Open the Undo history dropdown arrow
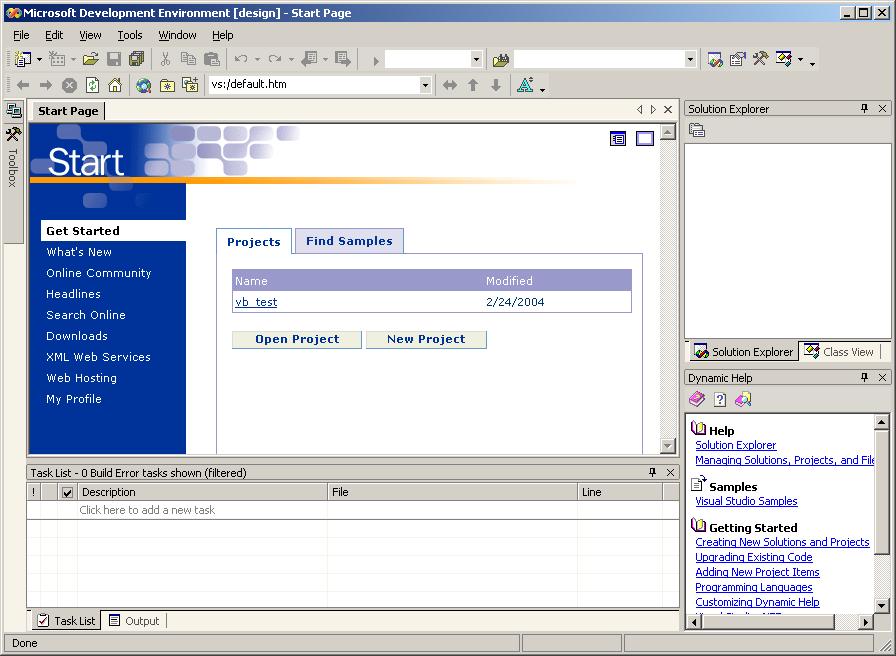Image resolution: width=896 pixels, height=656 pixels. 257,59
